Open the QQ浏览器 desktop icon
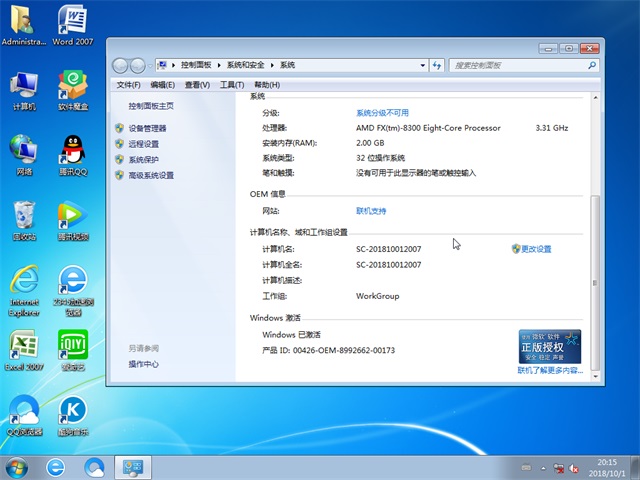This screenshot has width=640, height=480. (24, 416)
